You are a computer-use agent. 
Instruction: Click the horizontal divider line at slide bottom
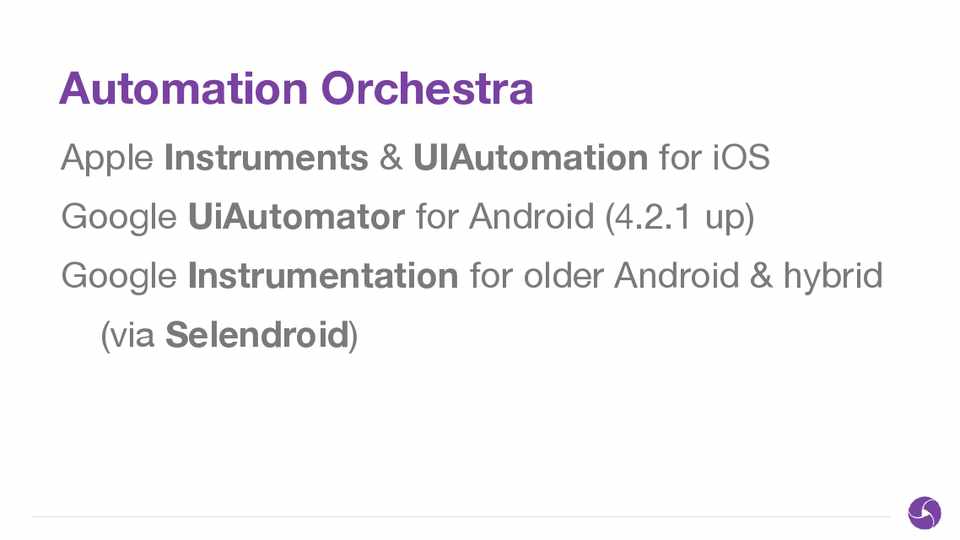coord(460,517)
